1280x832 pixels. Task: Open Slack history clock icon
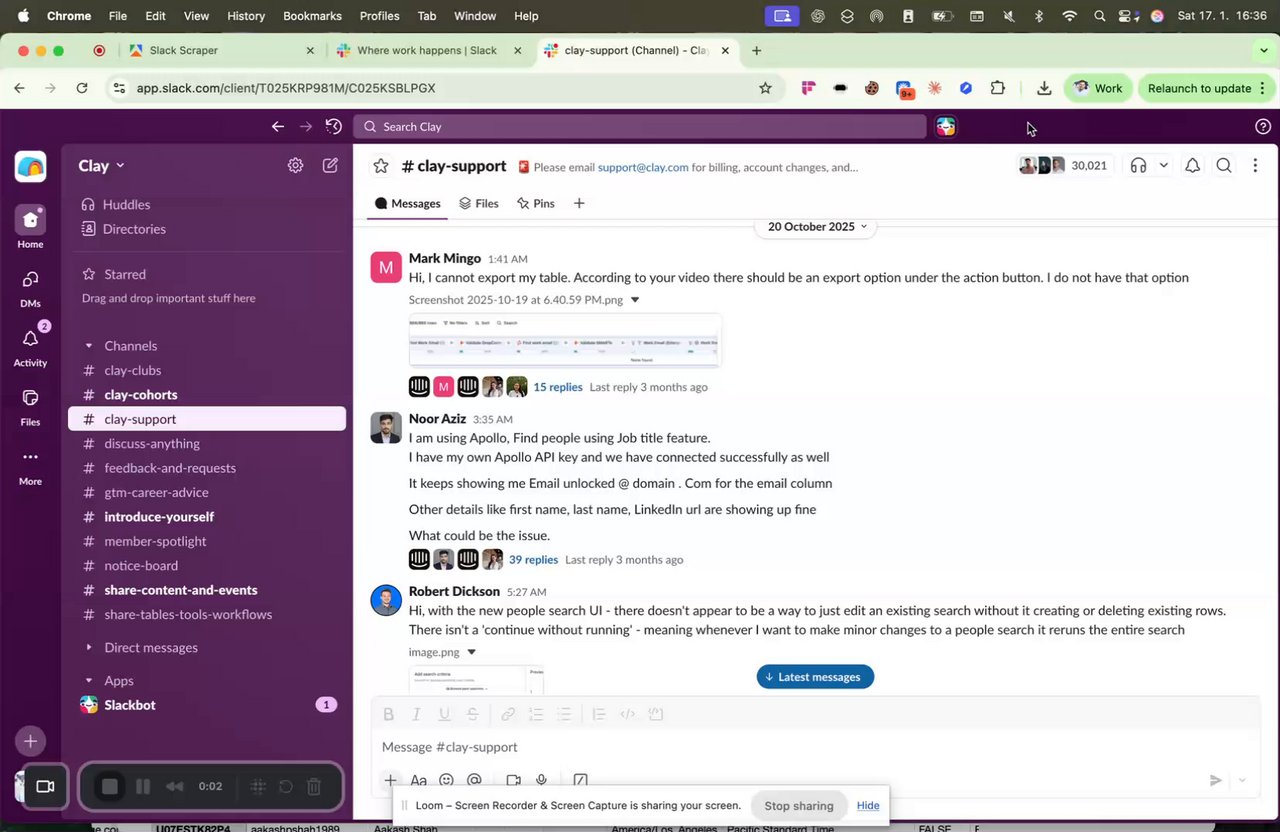click(334, 127)
